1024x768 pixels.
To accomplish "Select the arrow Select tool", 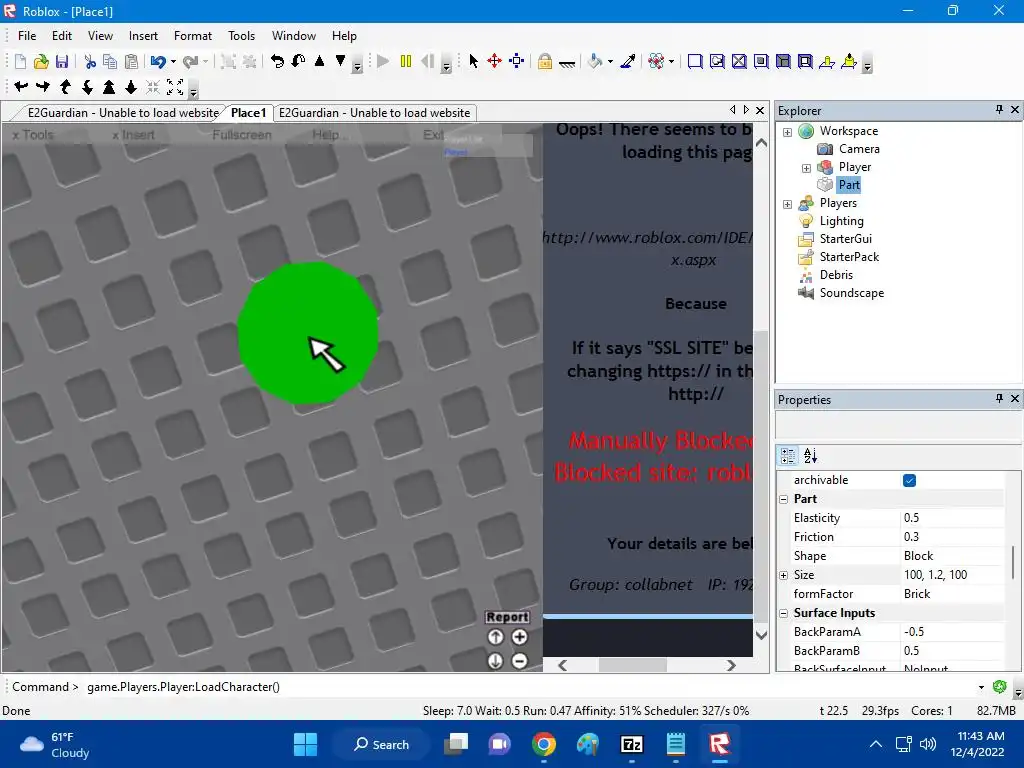I will coord(473,61).
